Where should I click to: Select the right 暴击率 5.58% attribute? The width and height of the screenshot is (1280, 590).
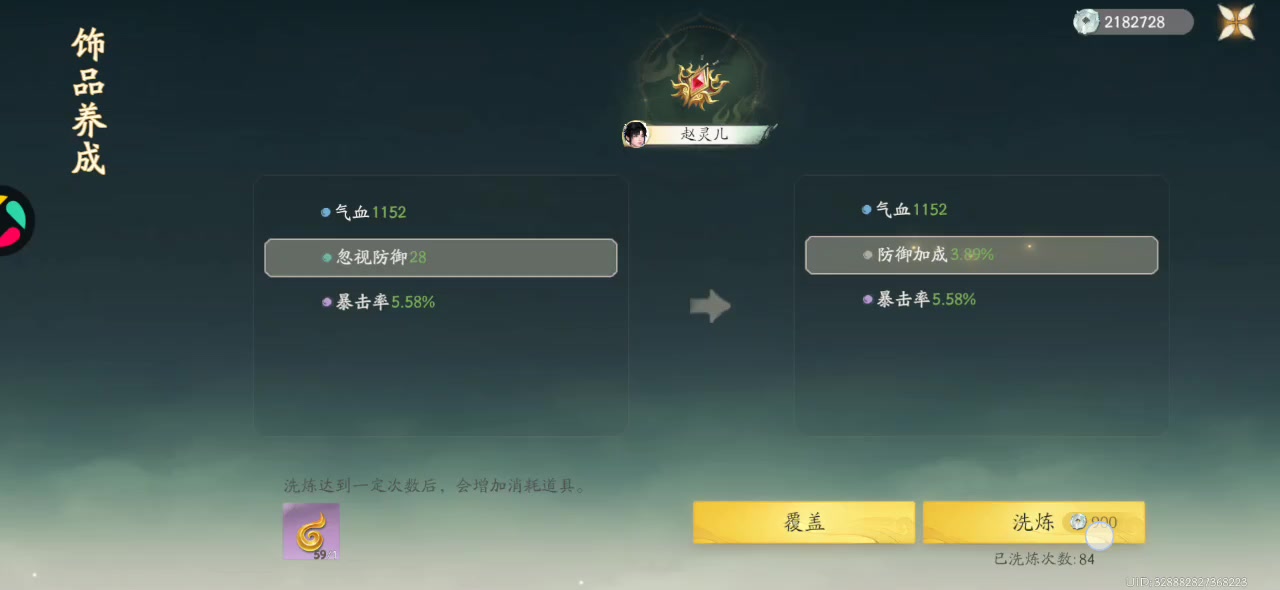pos(919,299)
